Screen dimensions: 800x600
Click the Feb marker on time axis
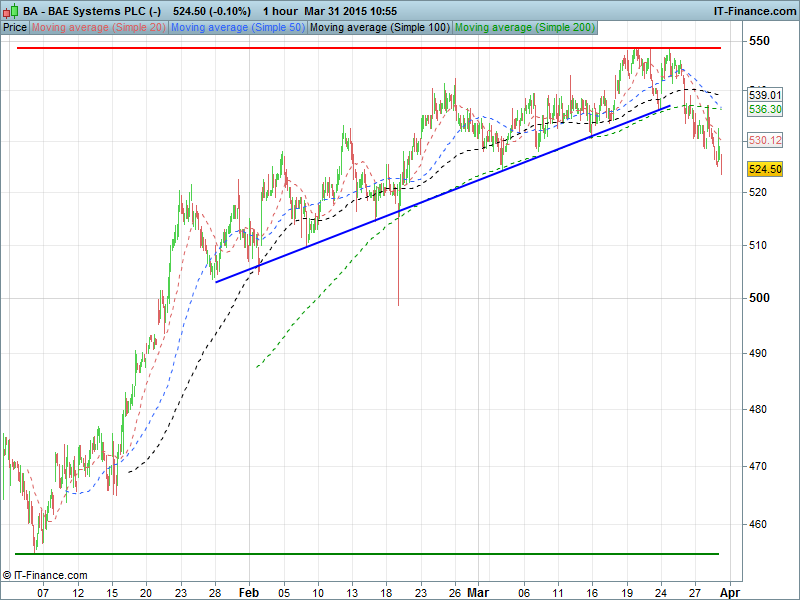[x=251, y=591]
